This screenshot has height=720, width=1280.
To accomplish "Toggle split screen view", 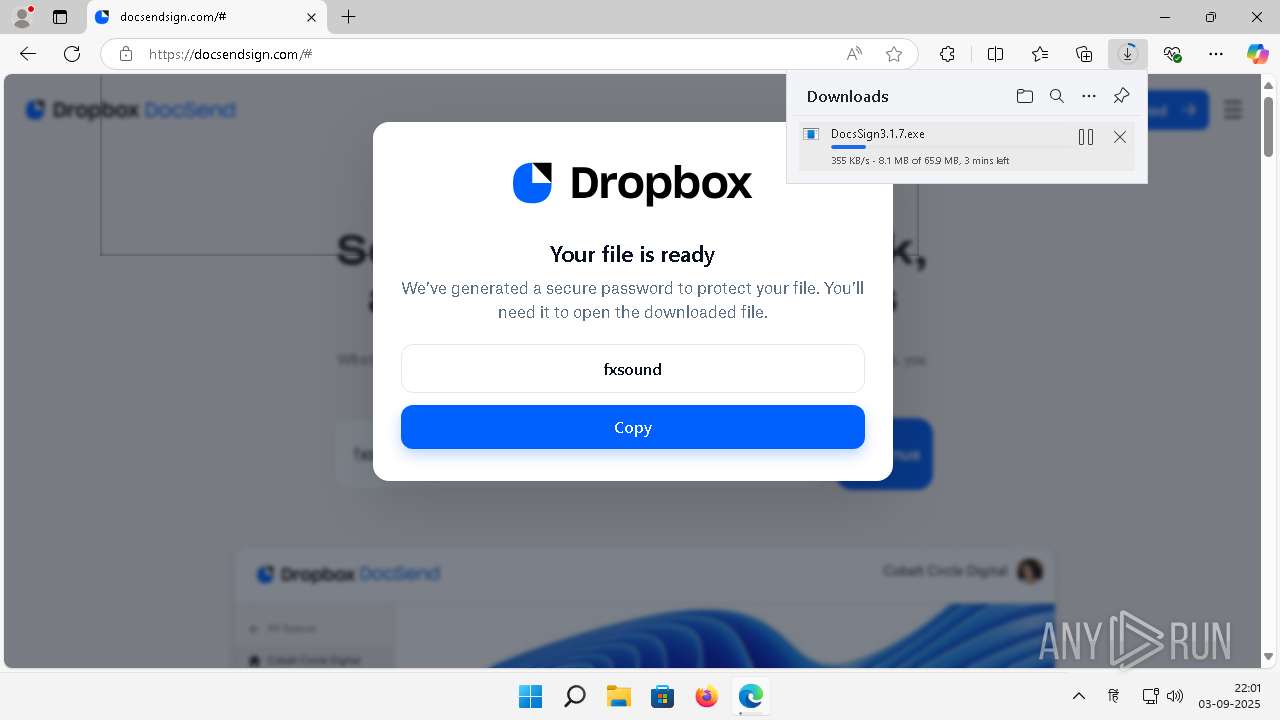I will 995,54.
